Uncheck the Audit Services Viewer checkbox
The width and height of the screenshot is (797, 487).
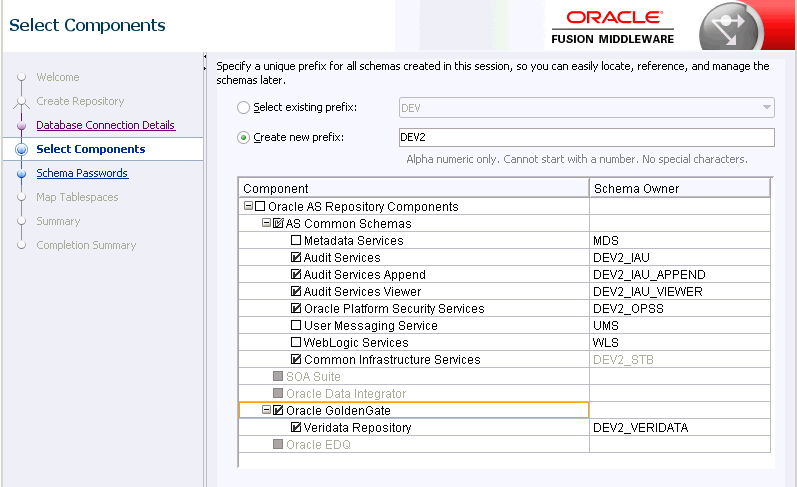coord(296,291)
